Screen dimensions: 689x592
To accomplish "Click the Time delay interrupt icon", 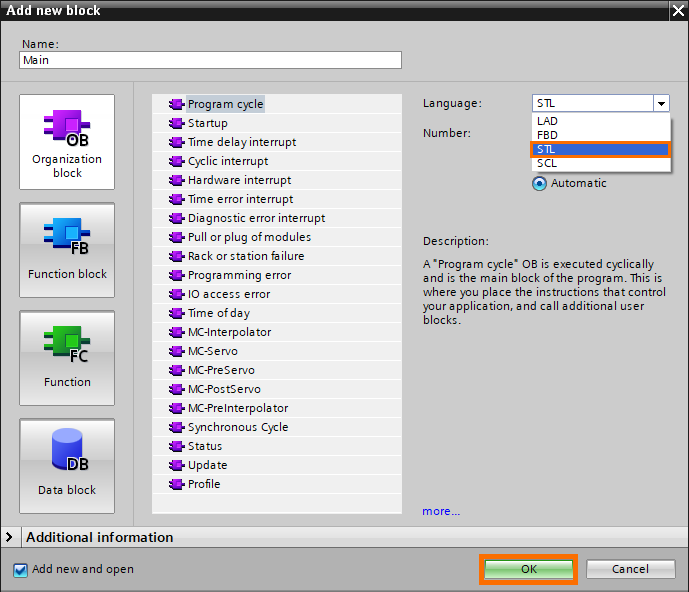I will click(x=177, y=142).
